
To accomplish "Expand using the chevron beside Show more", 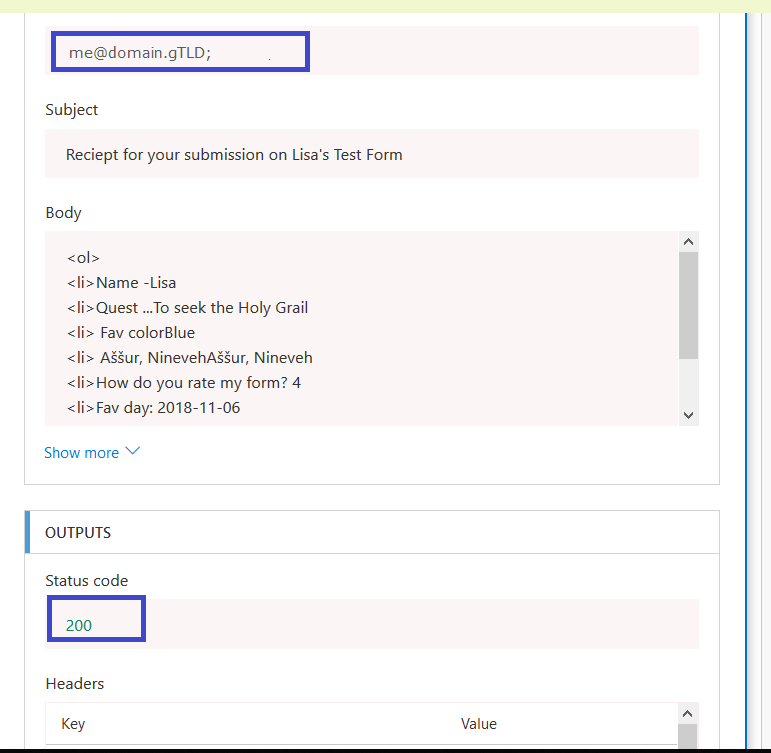I will click(x=132, y=452).
